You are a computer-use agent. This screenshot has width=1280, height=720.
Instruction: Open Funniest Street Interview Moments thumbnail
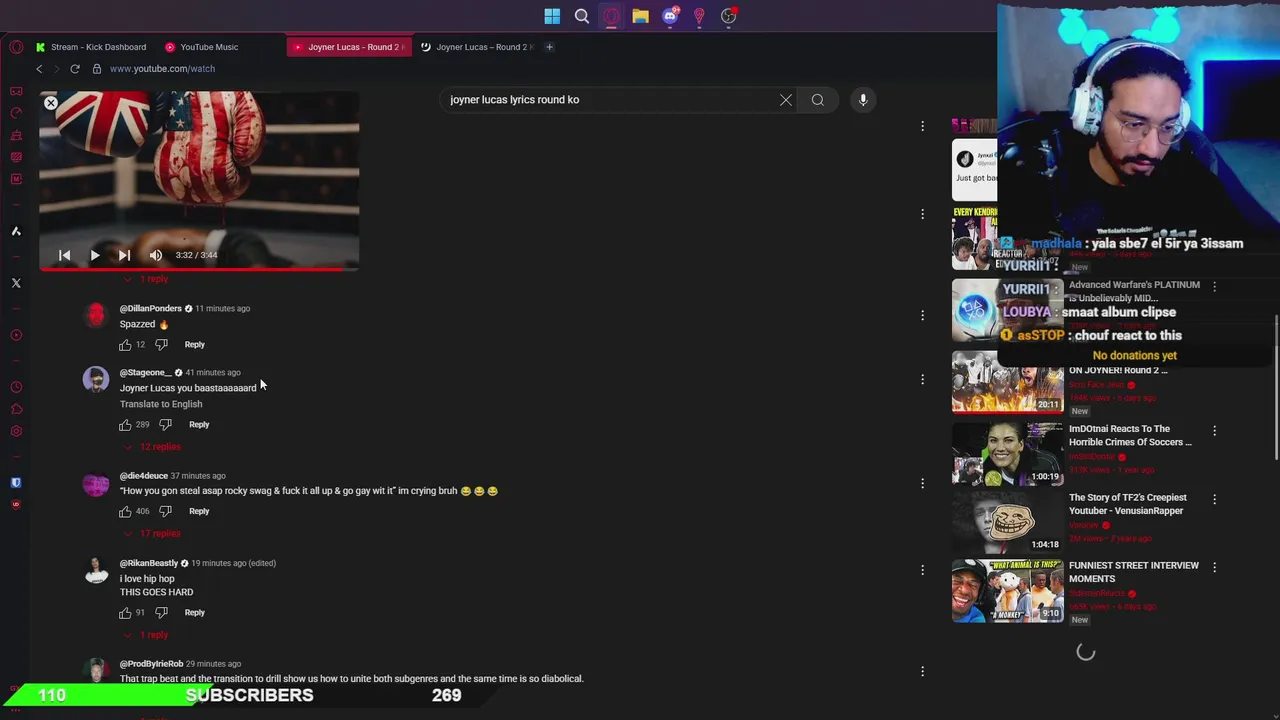1007,591
